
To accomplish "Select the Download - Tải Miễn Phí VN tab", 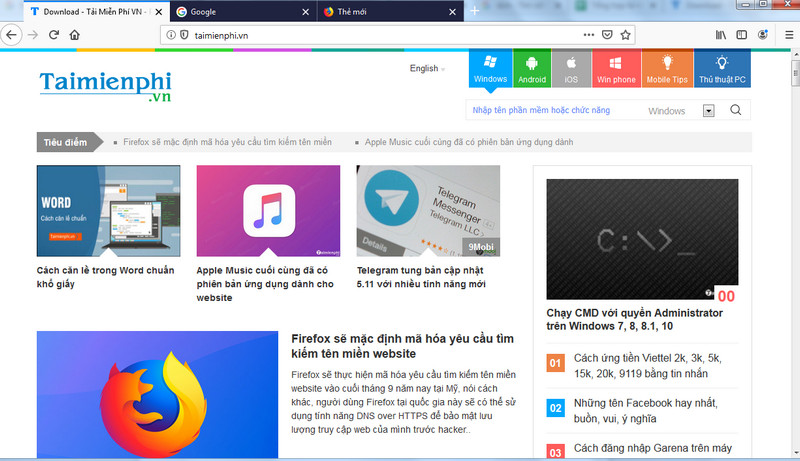I will (96, 11).
